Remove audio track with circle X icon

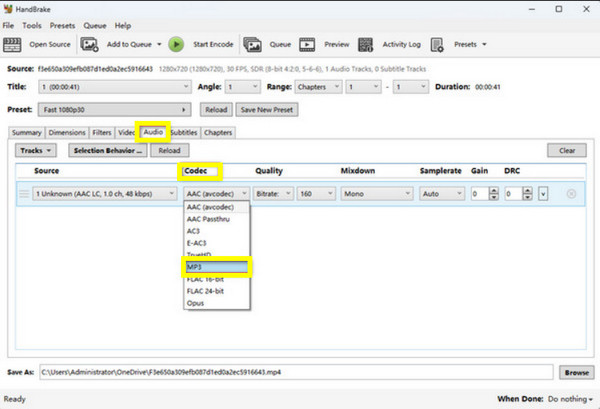click(x=571, y=193)
